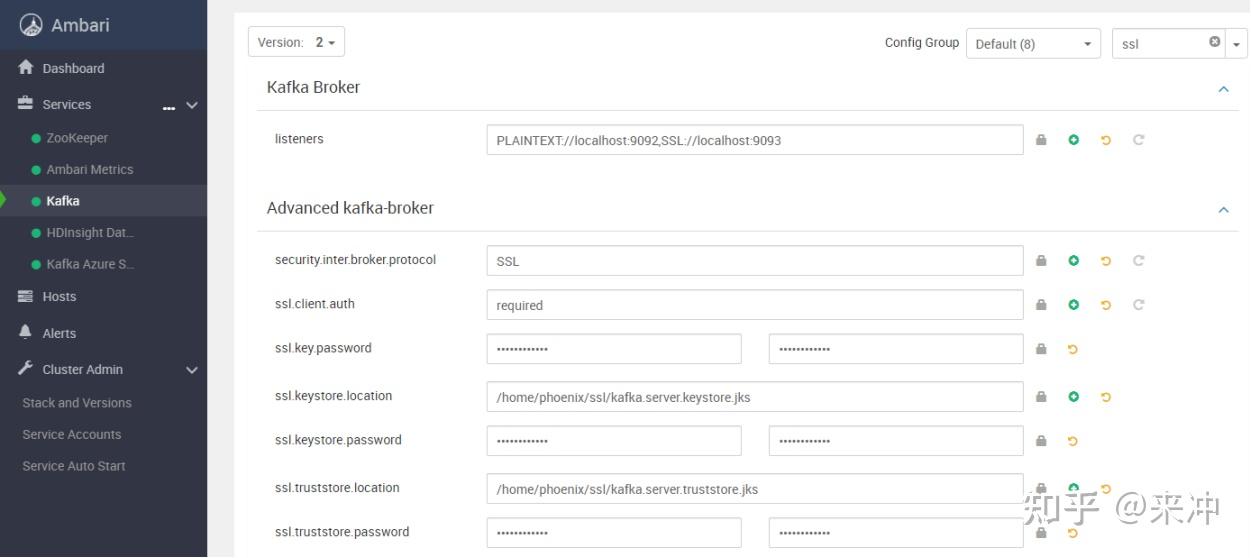Click redo icon for security.inter.broker.protocol
The height and width of the screenshot is (558, 1251).
1138,261
